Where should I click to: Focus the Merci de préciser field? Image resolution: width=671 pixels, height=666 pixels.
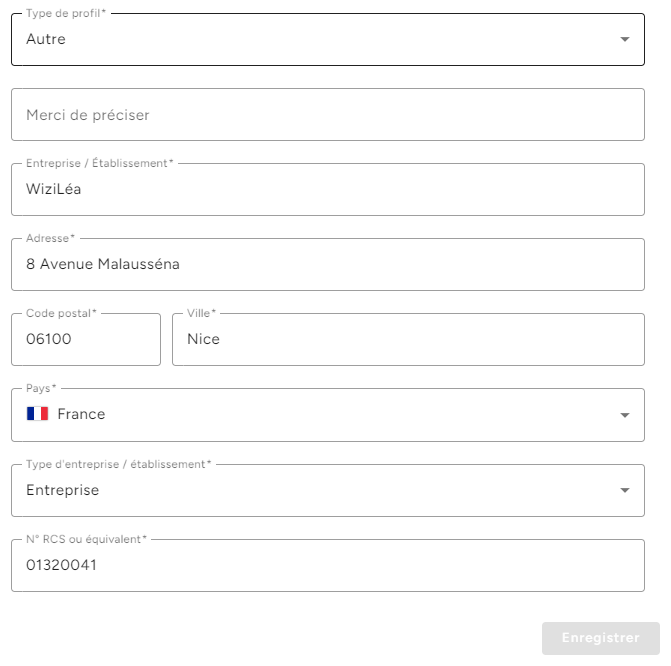pyautogui.click(x=328, y=115)
